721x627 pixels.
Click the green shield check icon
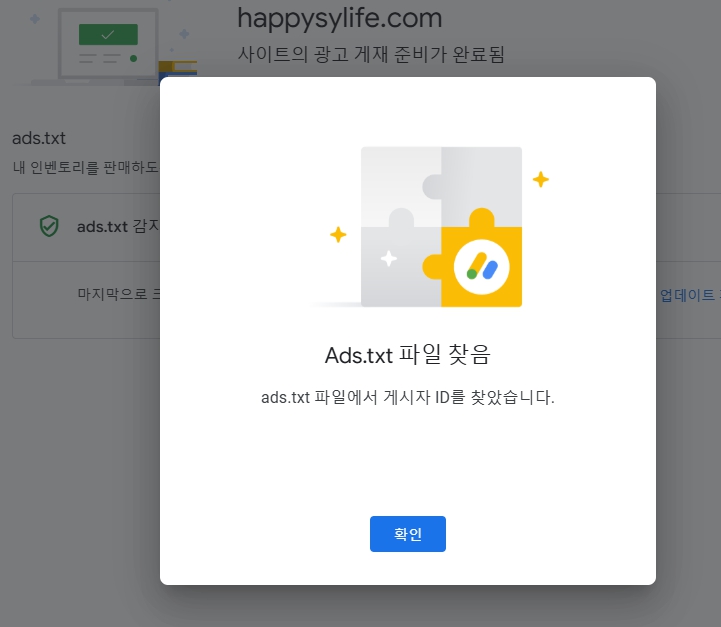click(49, 226)
